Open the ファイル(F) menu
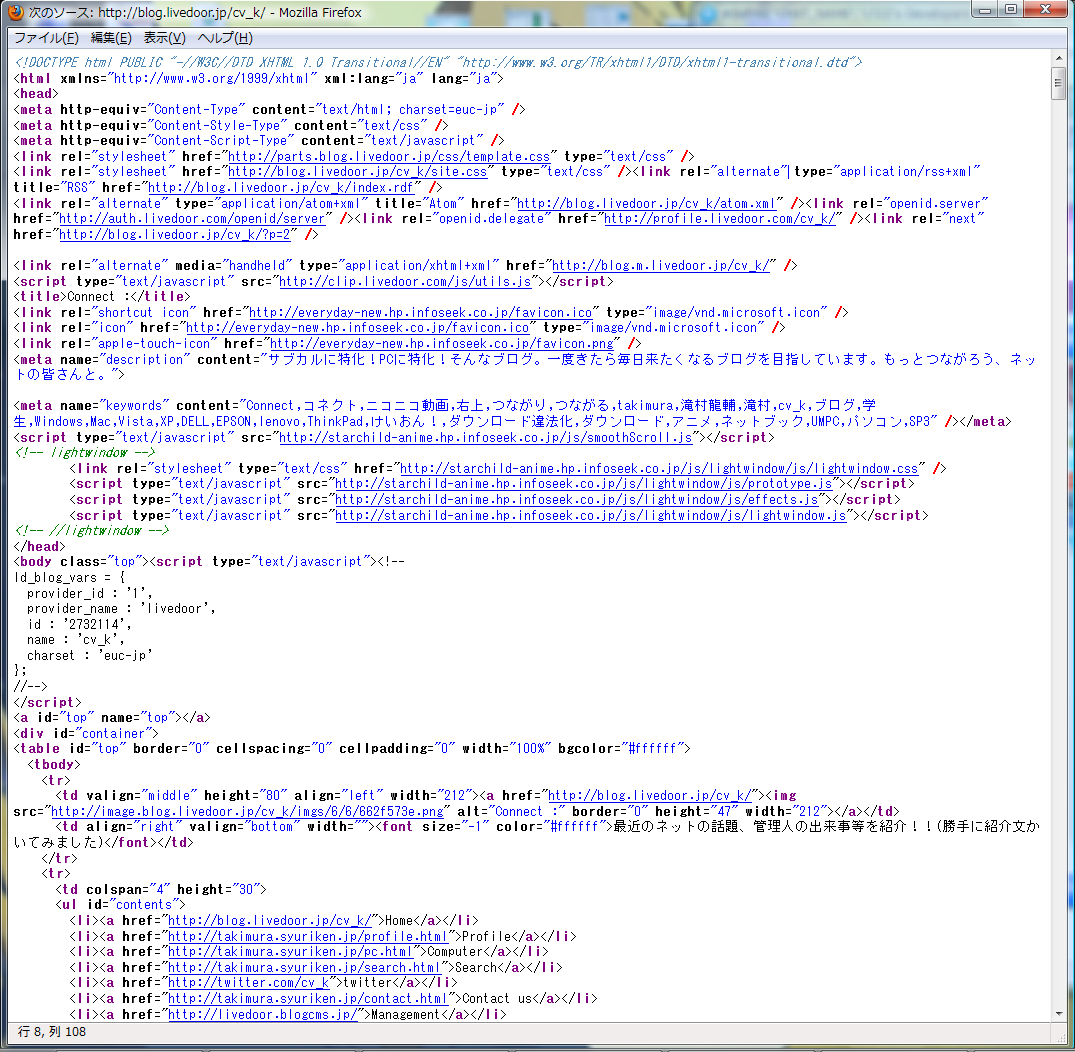Viewport: 1075px width, 1052px height. coord(46,38)
